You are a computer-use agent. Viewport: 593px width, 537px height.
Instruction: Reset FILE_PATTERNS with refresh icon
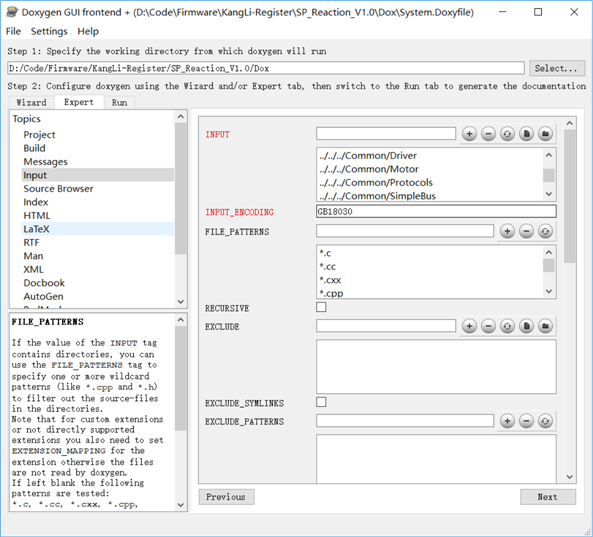(x=545, y=231)
